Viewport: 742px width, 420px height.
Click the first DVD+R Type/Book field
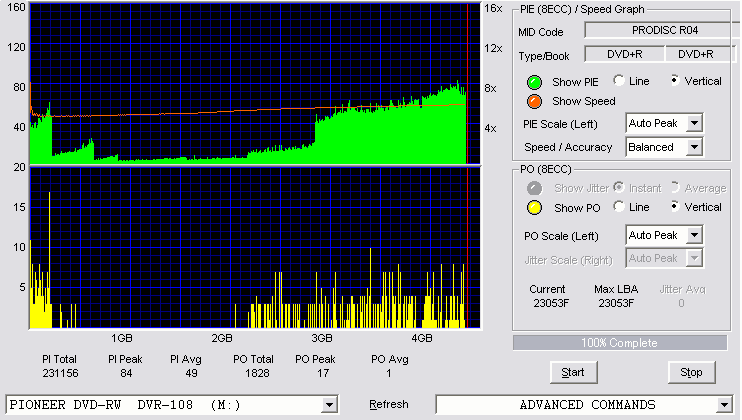(x=625, y=54)
